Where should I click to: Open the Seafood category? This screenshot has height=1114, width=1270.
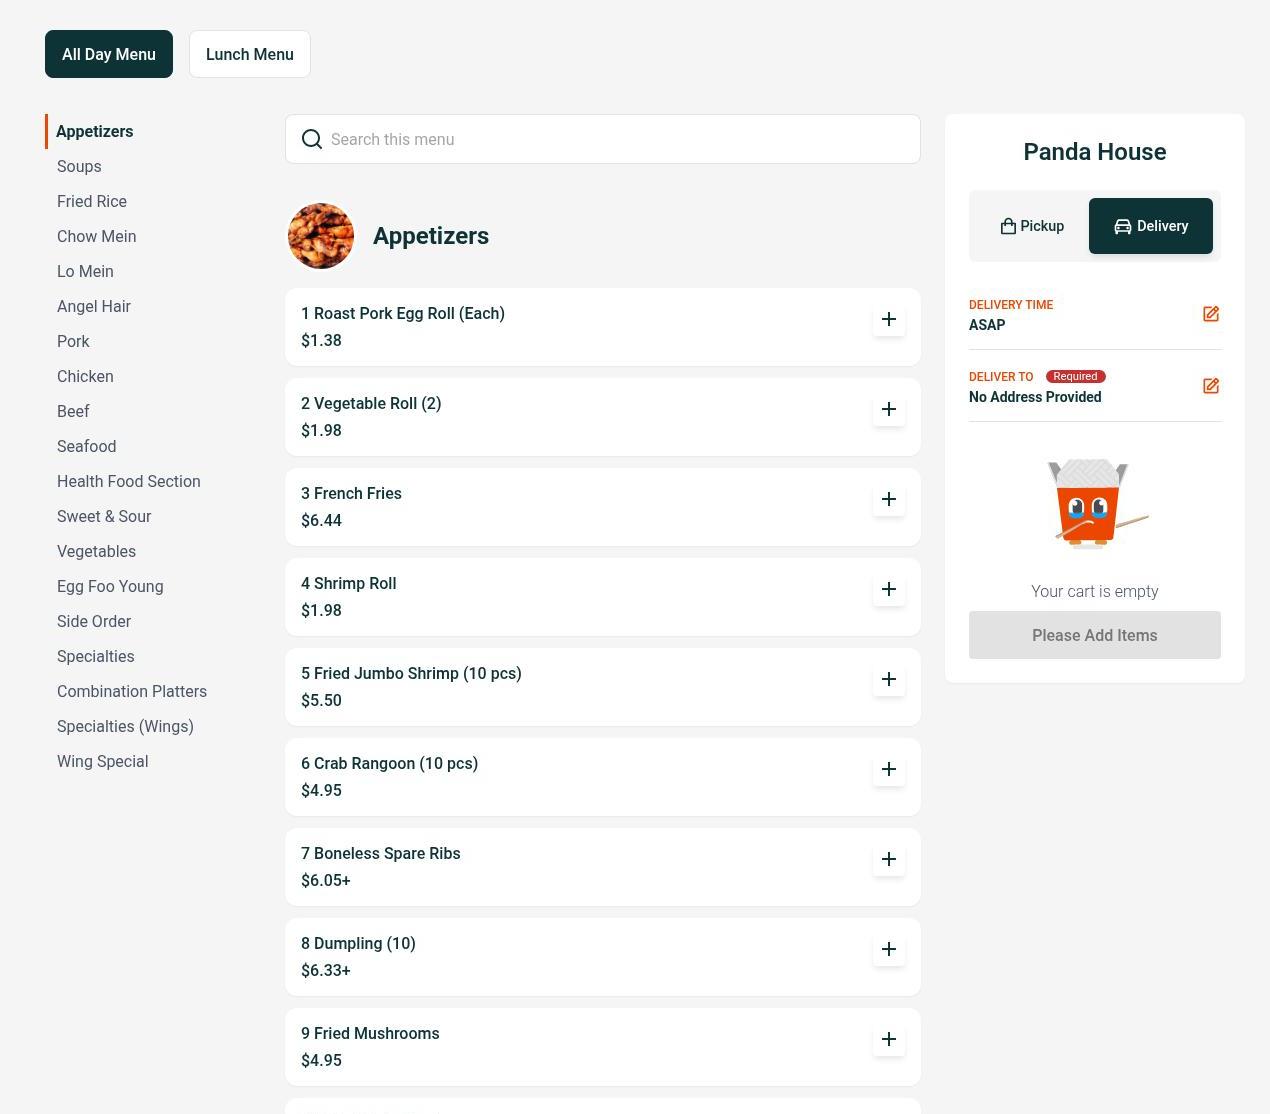[x=87, y=447]
